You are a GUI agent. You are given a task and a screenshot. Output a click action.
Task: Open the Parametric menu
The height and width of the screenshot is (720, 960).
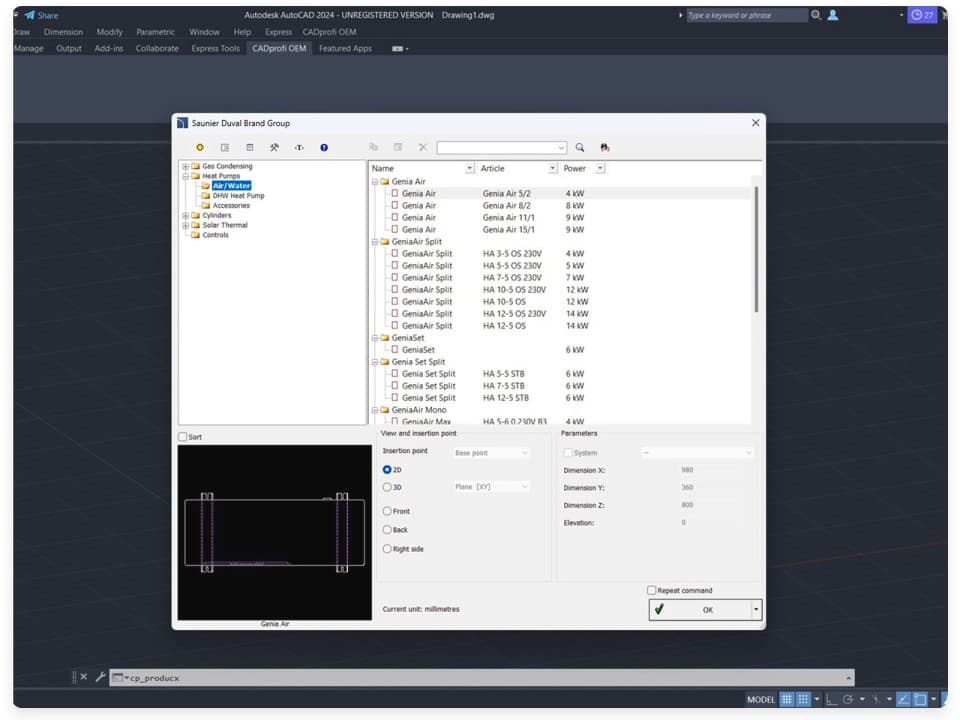tap(155, 32)
